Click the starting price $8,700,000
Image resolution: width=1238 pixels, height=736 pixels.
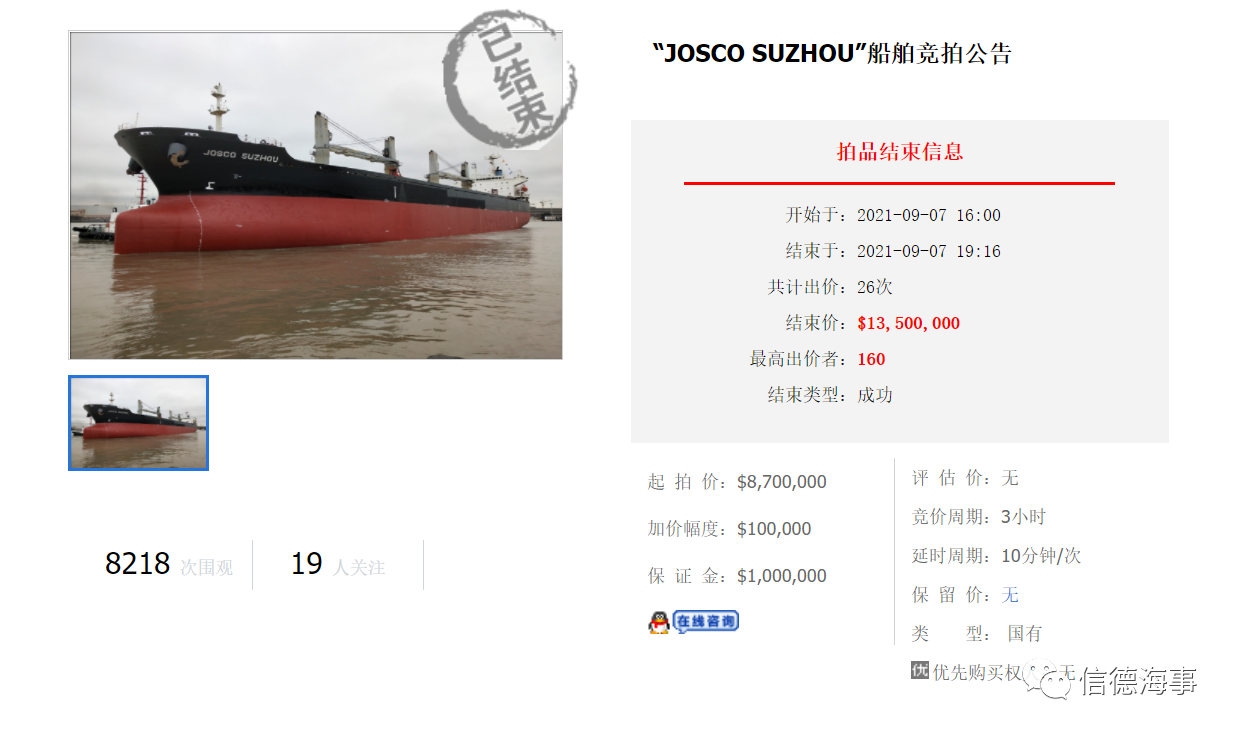pos(782,482)
